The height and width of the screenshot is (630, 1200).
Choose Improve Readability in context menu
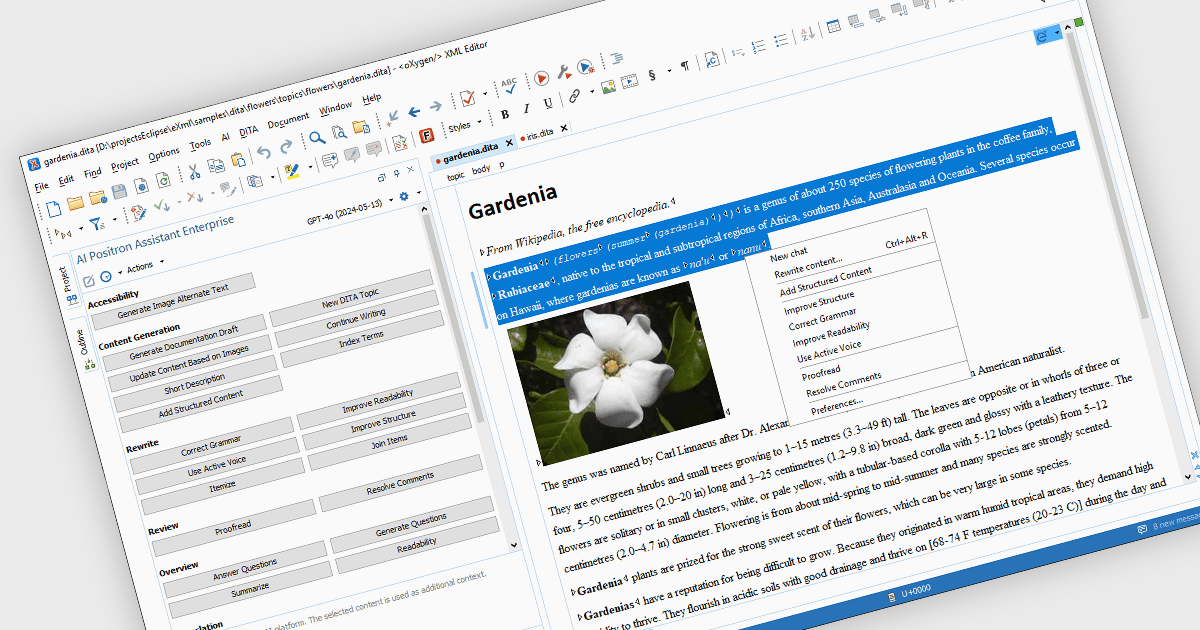pyautogui.click(x=831, y=333)
